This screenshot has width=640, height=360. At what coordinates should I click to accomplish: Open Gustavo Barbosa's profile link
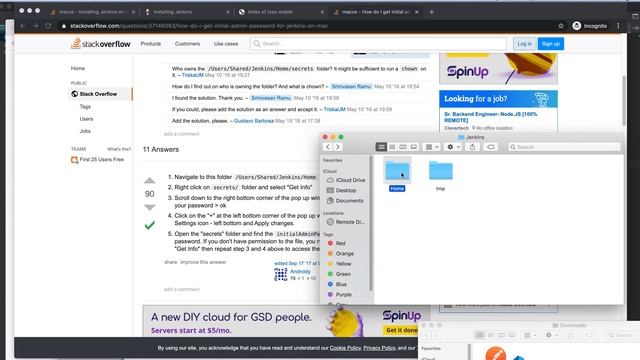pos(254,121)
